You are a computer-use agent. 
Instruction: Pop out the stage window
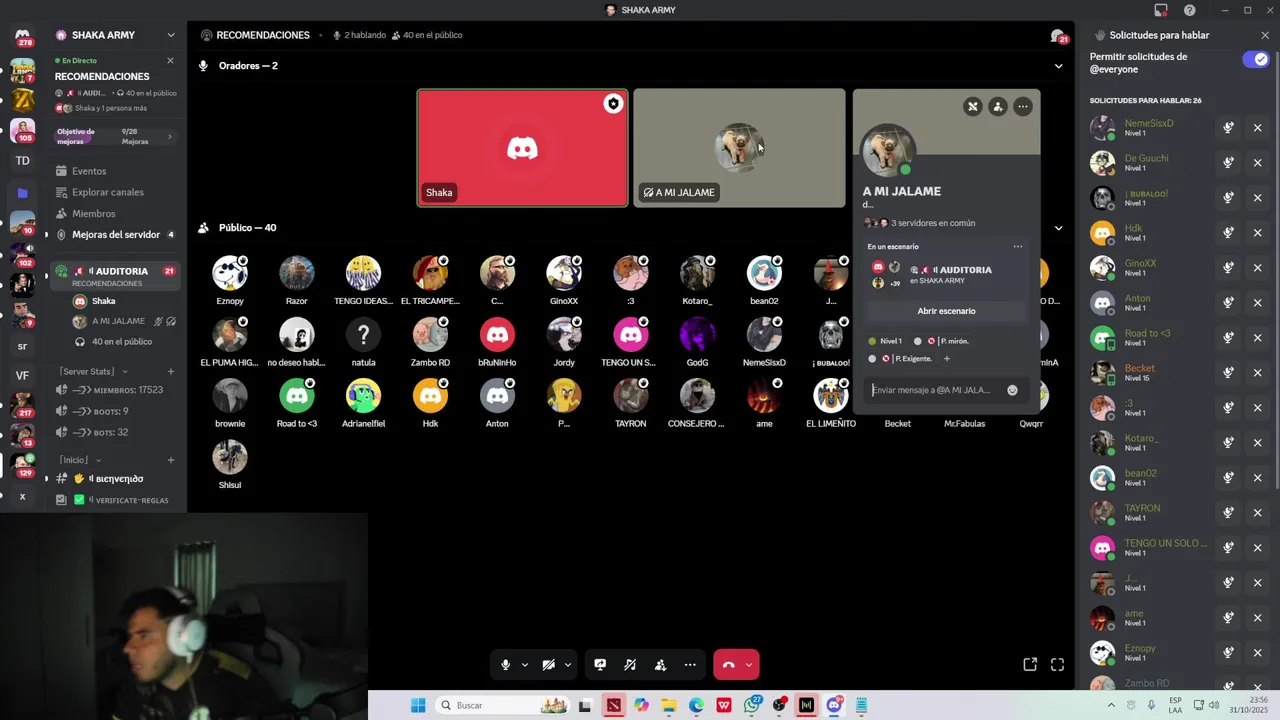(x=1030, y=664)
